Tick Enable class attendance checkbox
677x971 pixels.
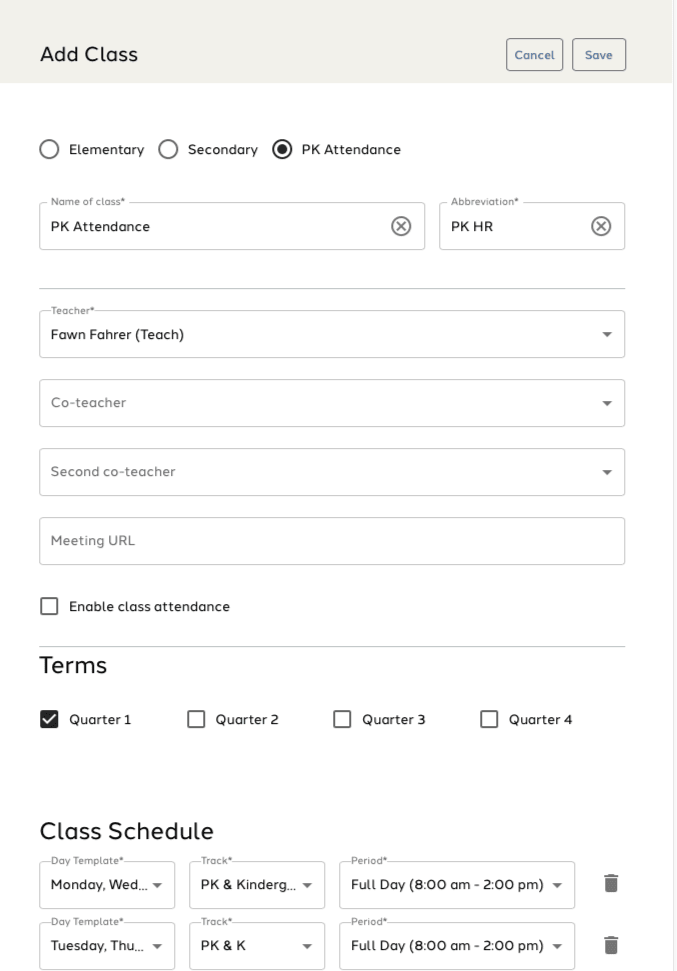click(x=49, y=606)
